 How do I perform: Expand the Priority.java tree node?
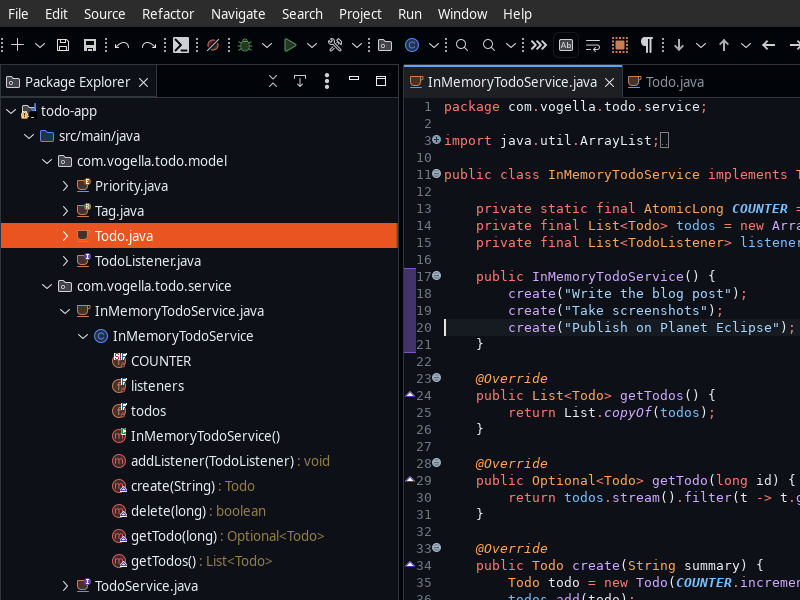[65, 186]
